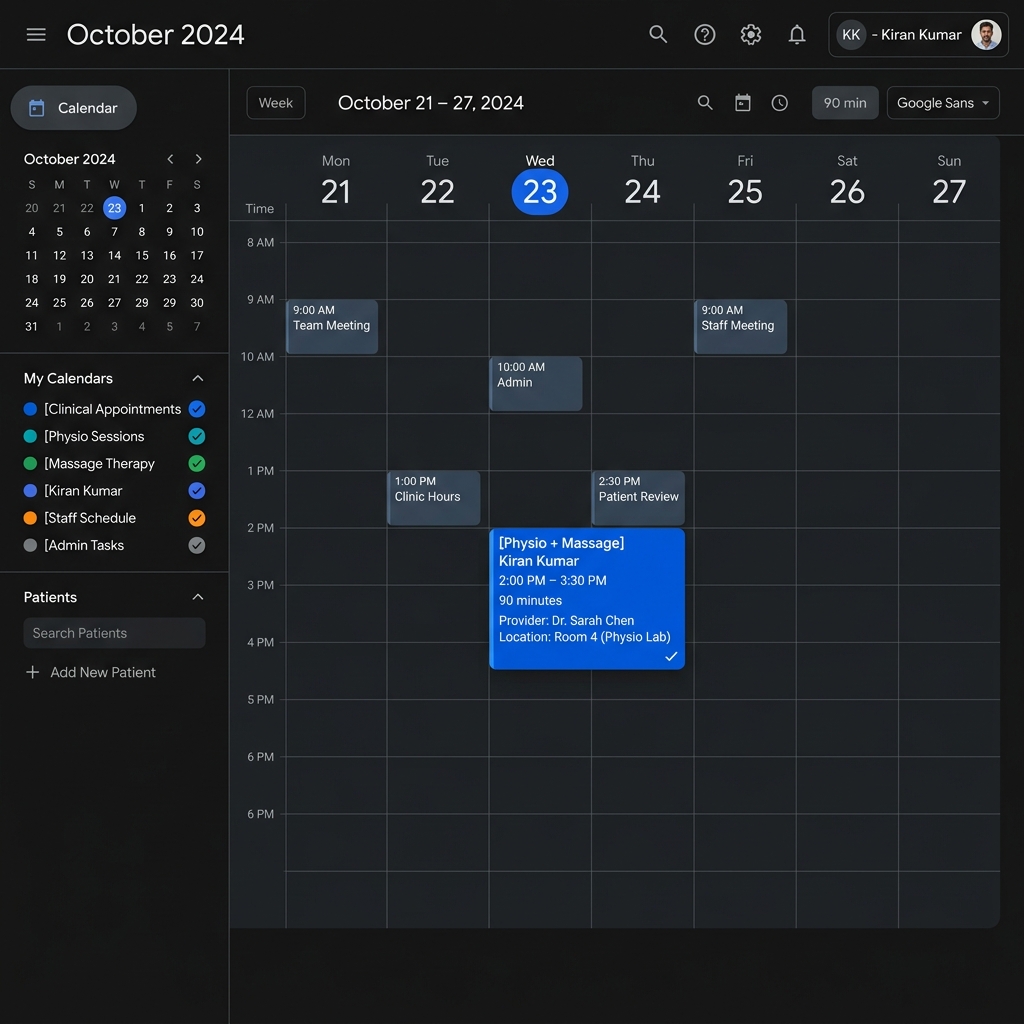Click the 90 min duration button

845,103
